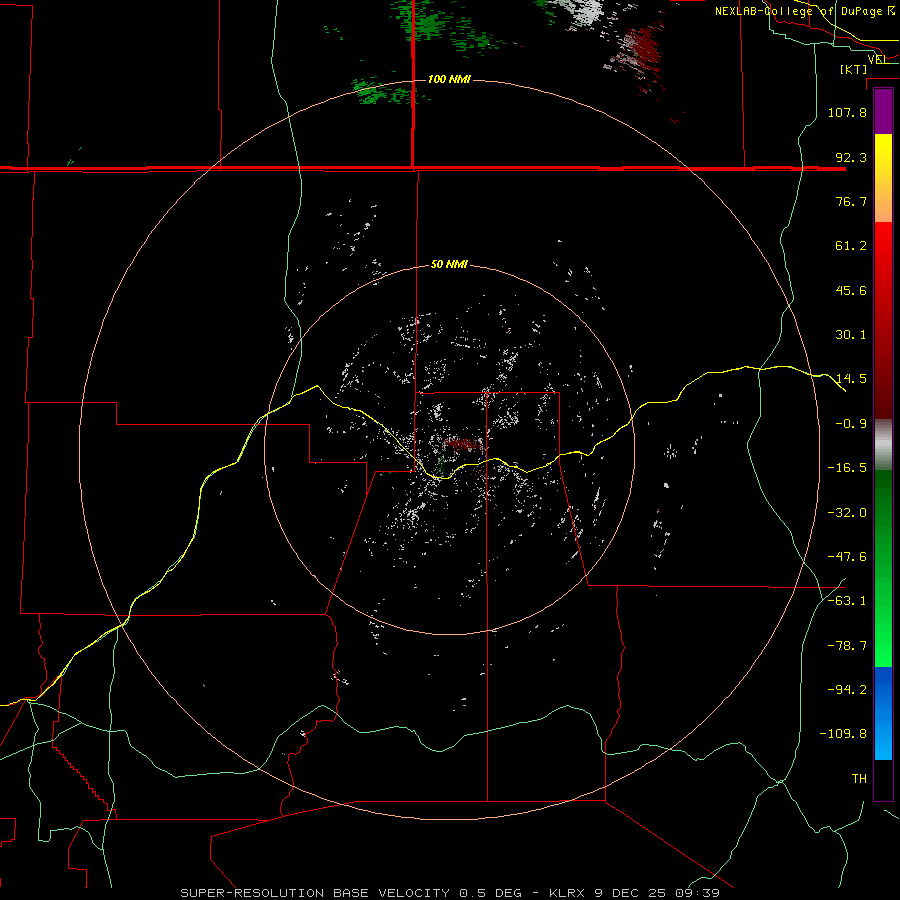
Task: Click the yellow-orange segment of the color bar
Action: pyautogui.click(x=883, y=178)
